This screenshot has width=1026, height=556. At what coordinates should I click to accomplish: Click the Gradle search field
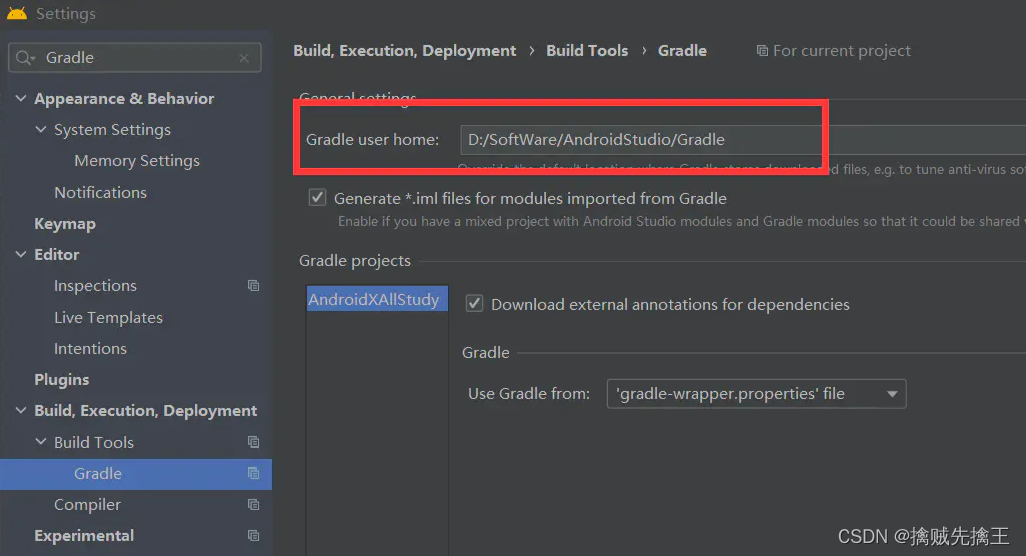tap(135, 58)
